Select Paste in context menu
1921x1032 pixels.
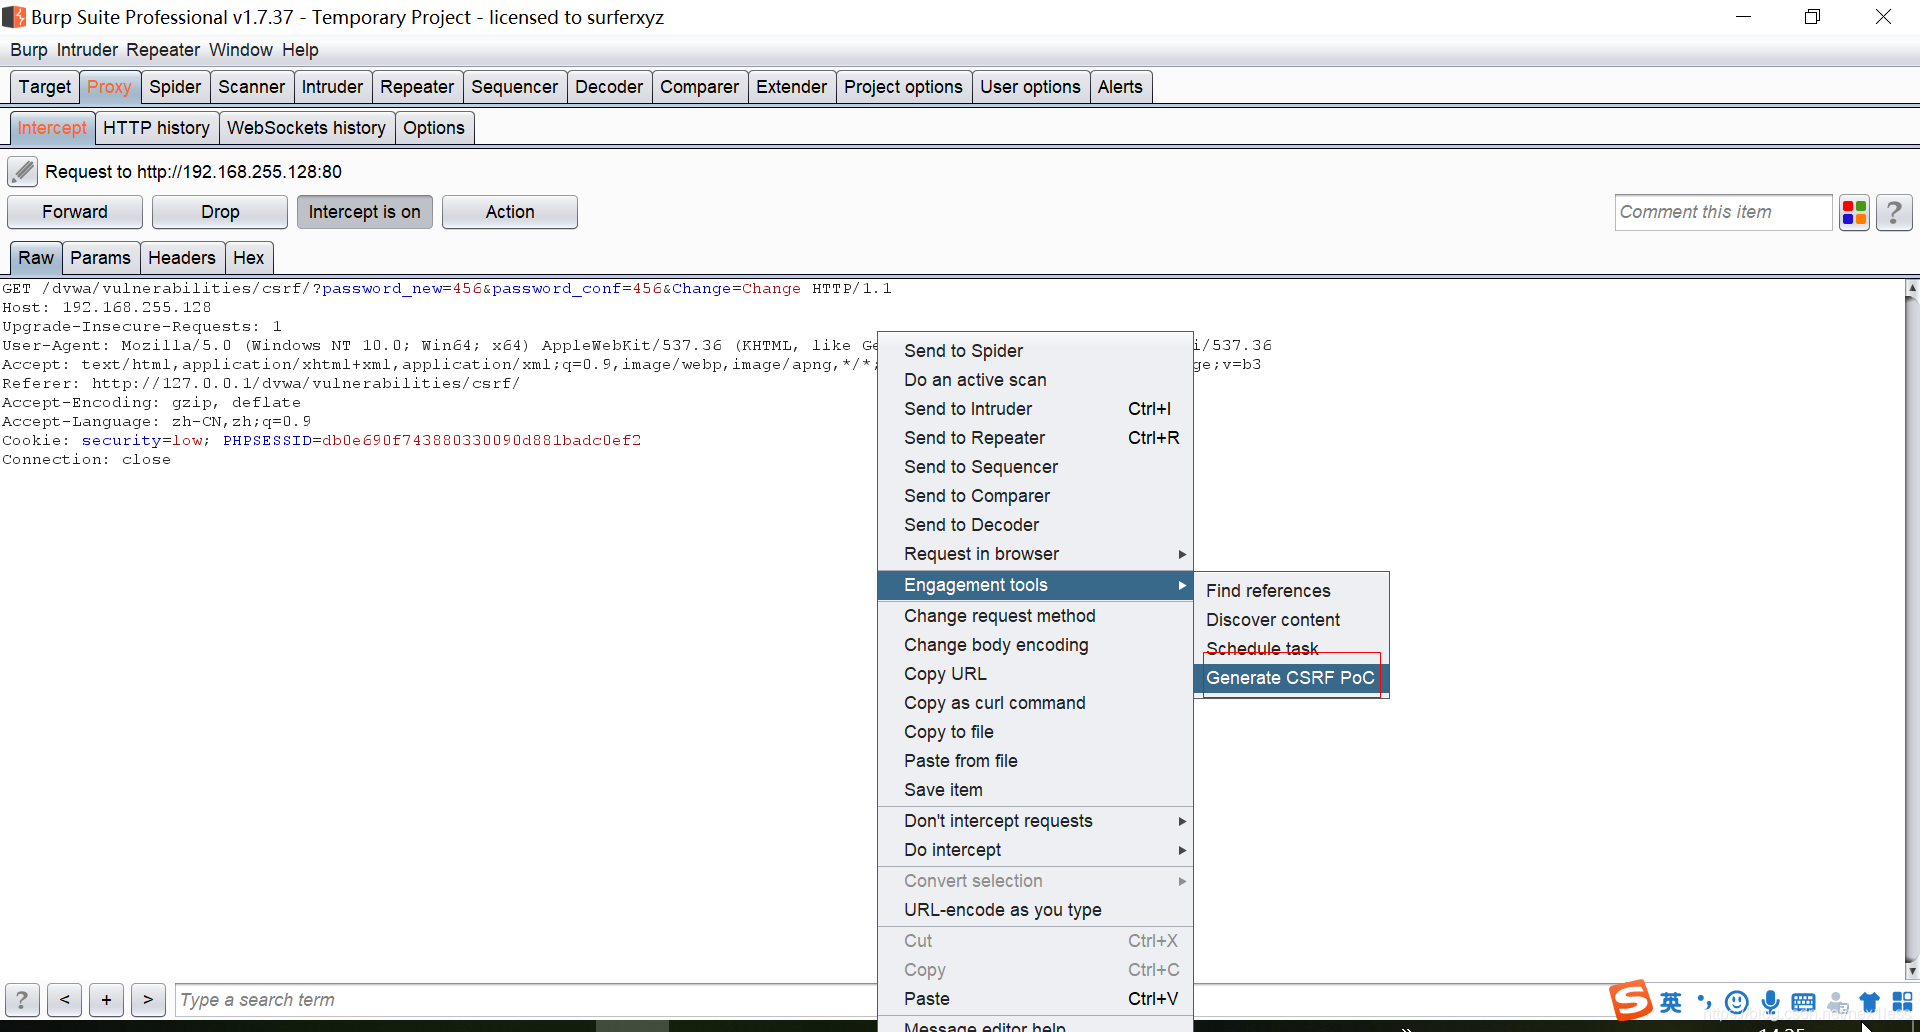coord(1035,999)
